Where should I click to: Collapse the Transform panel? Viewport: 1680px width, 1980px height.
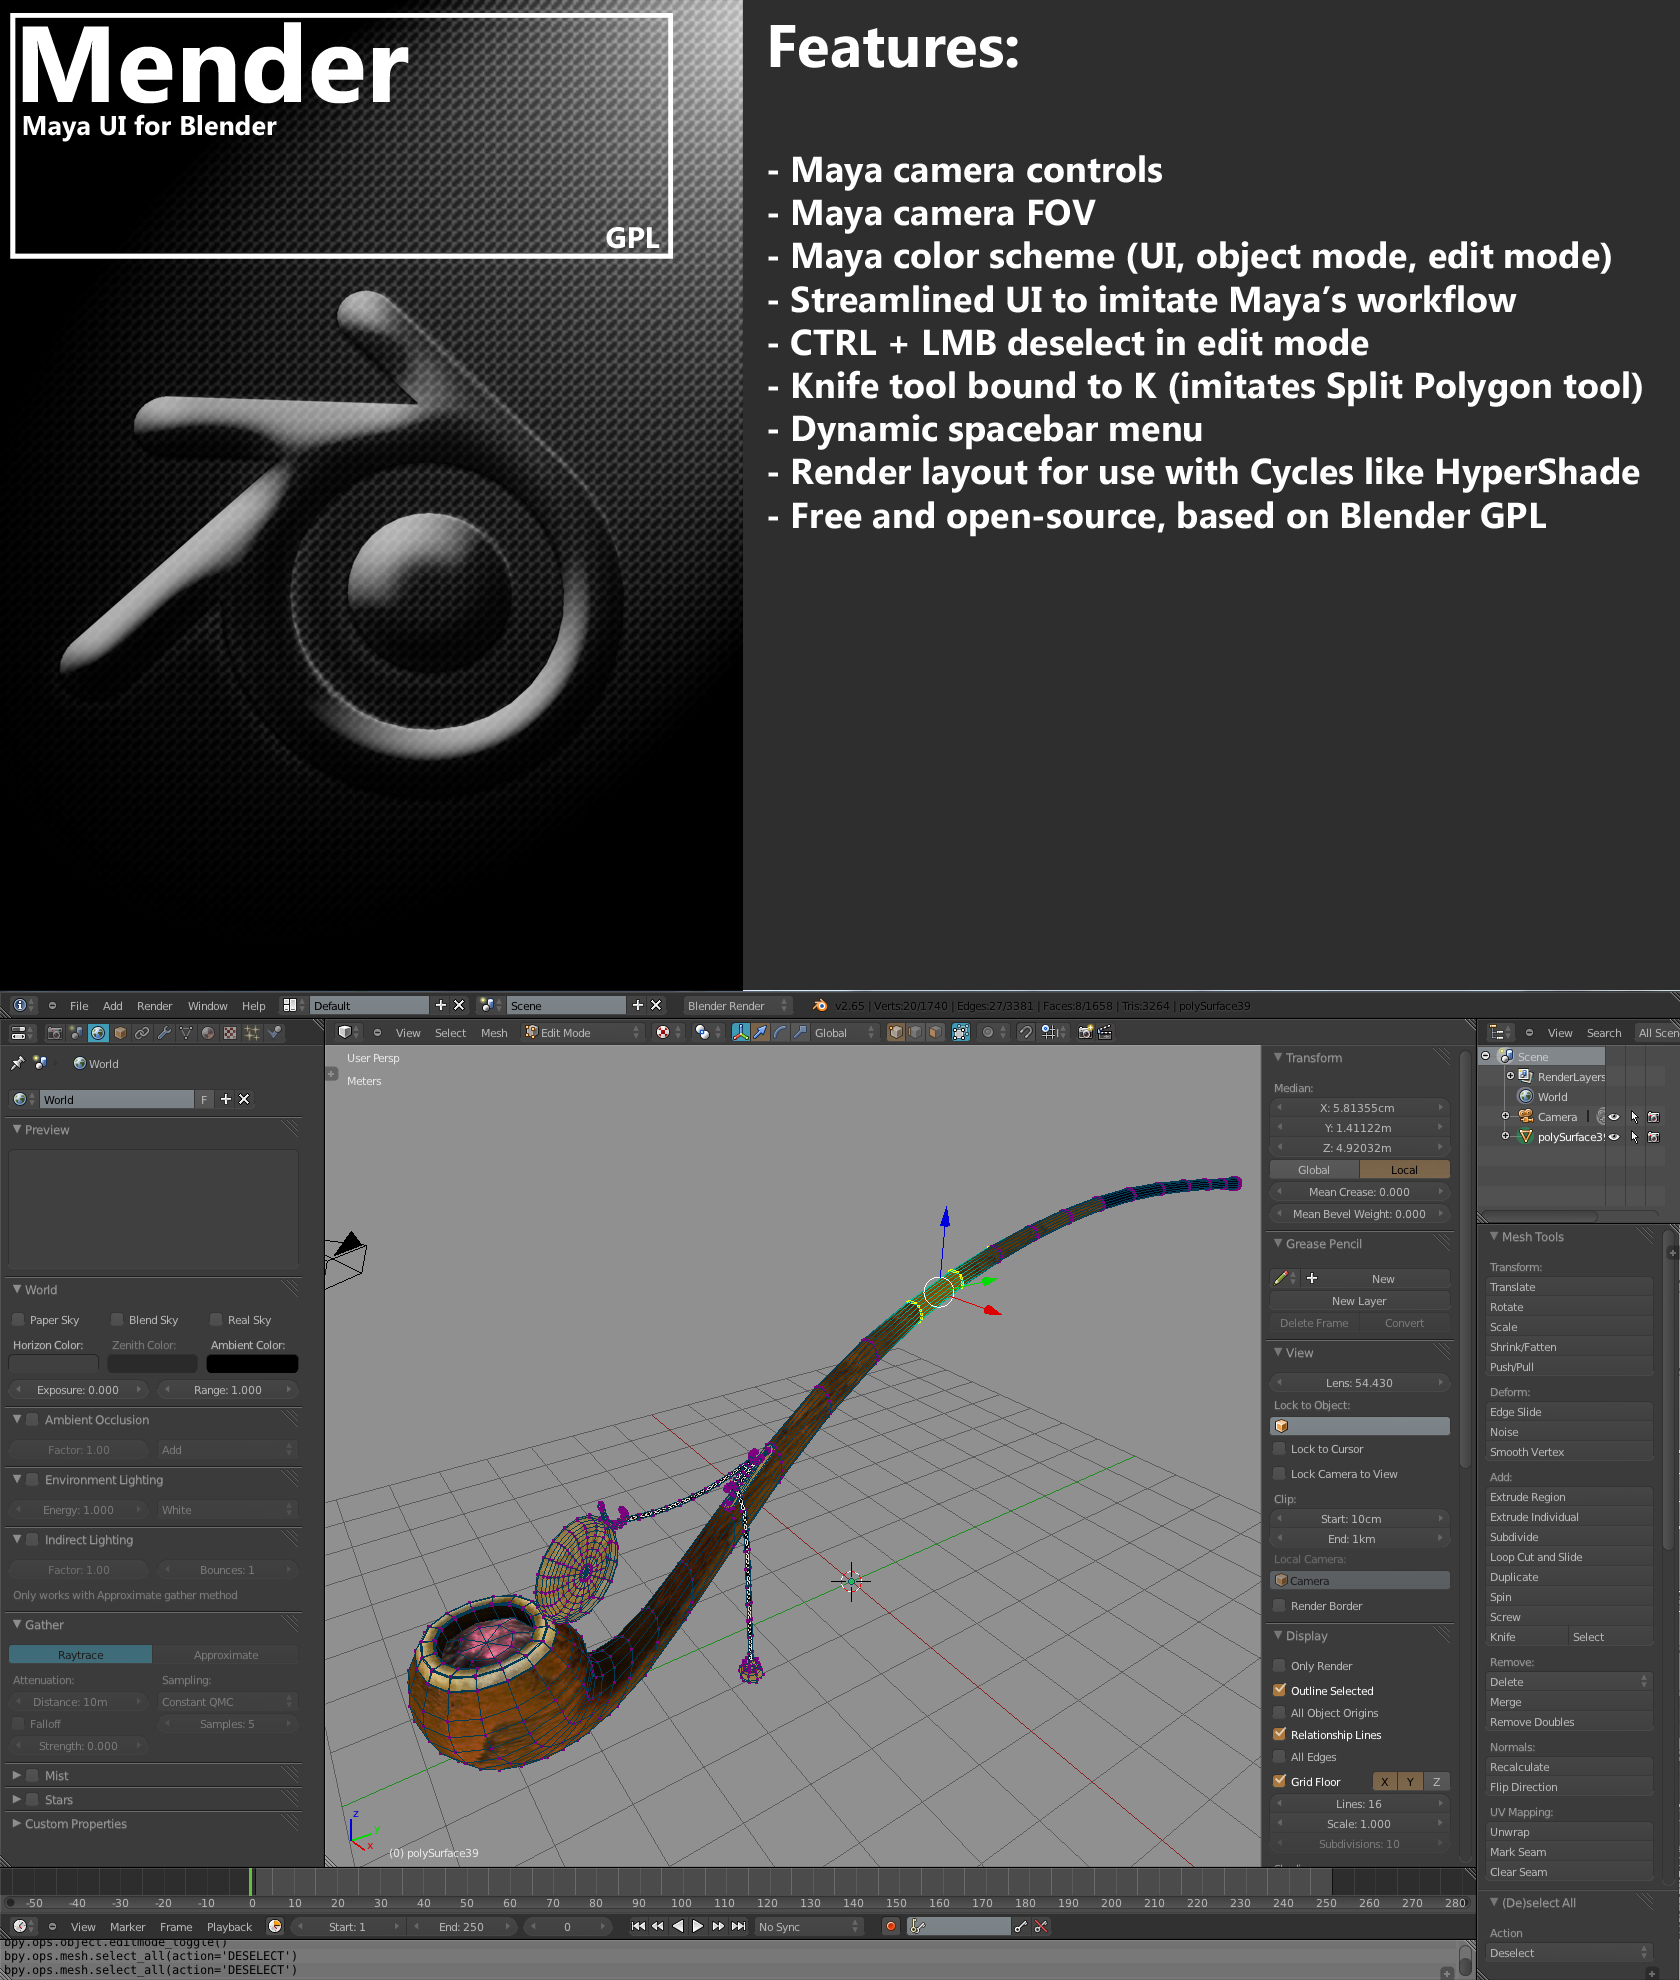pyautogui.click(x=1279, y=1057)
